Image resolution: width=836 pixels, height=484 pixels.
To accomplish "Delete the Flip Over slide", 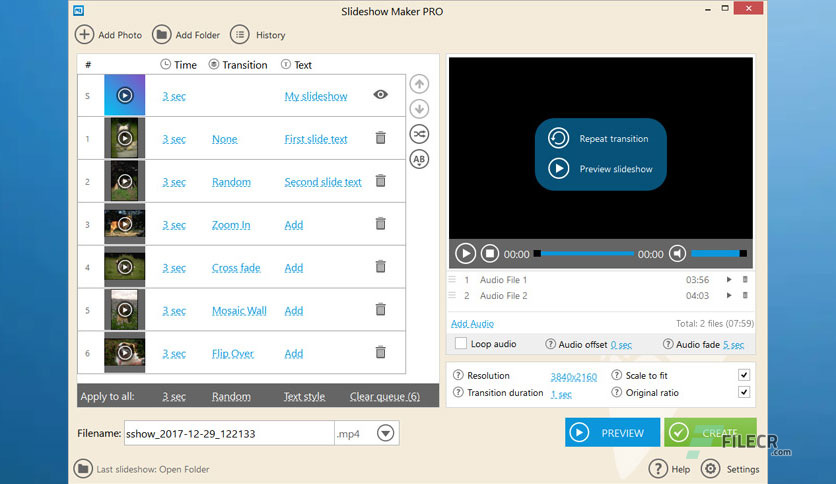I will [380, 352].
